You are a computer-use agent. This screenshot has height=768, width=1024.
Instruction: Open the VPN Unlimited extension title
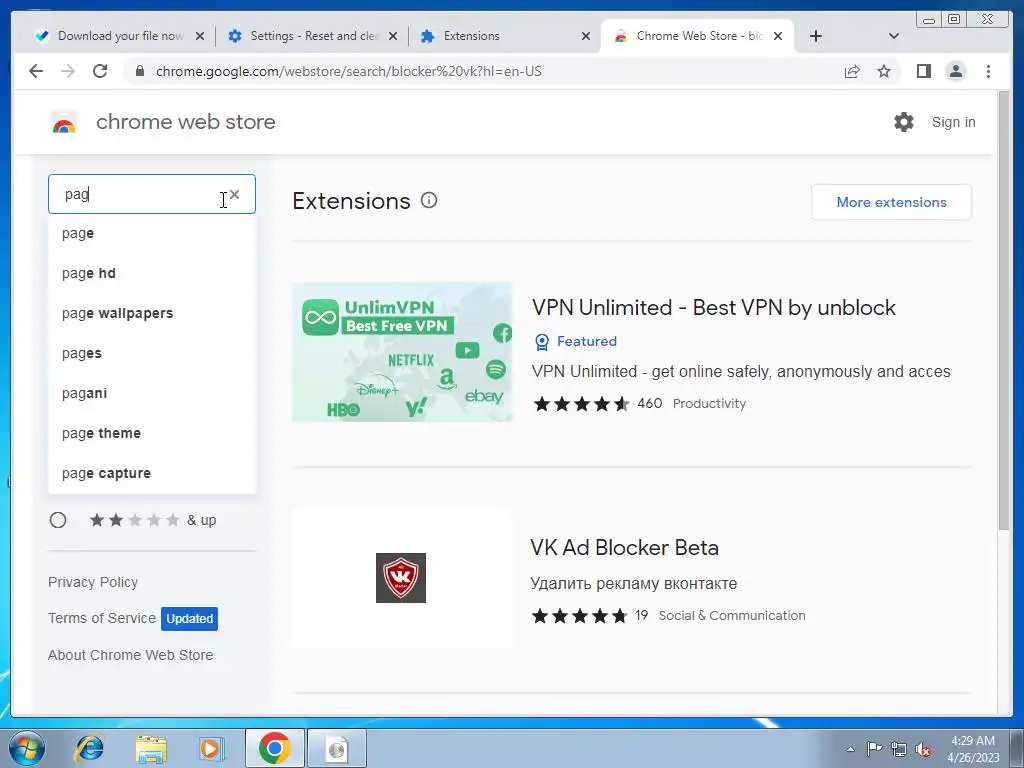point(714,307)
